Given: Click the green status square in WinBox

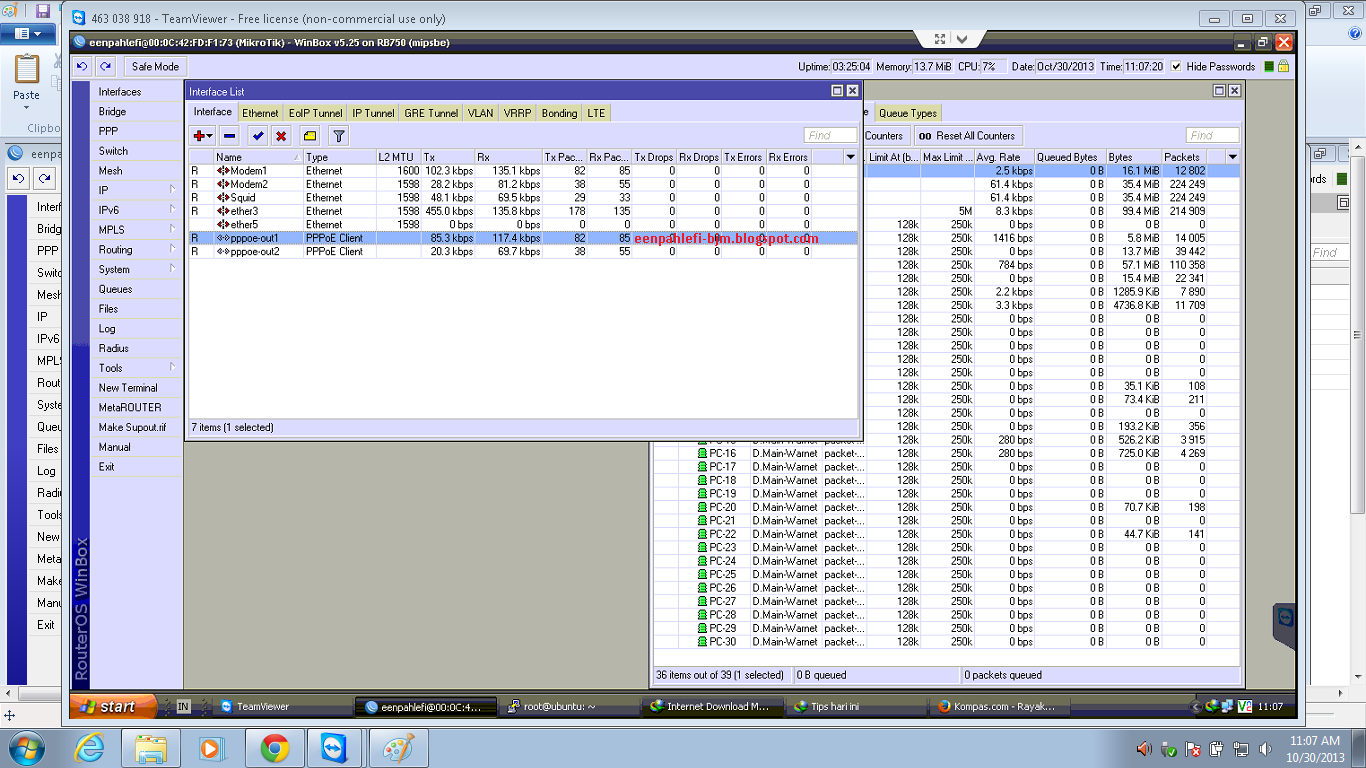Looking at the screenshot, I should point(1269,67).
